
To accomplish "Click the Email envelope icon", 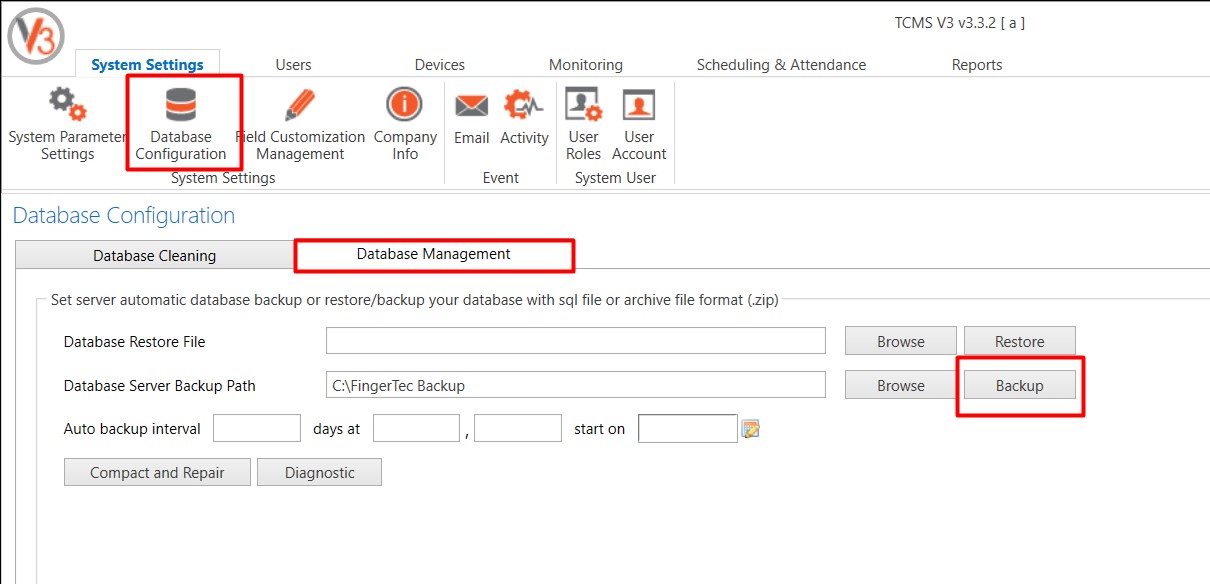I will point(471,105).
